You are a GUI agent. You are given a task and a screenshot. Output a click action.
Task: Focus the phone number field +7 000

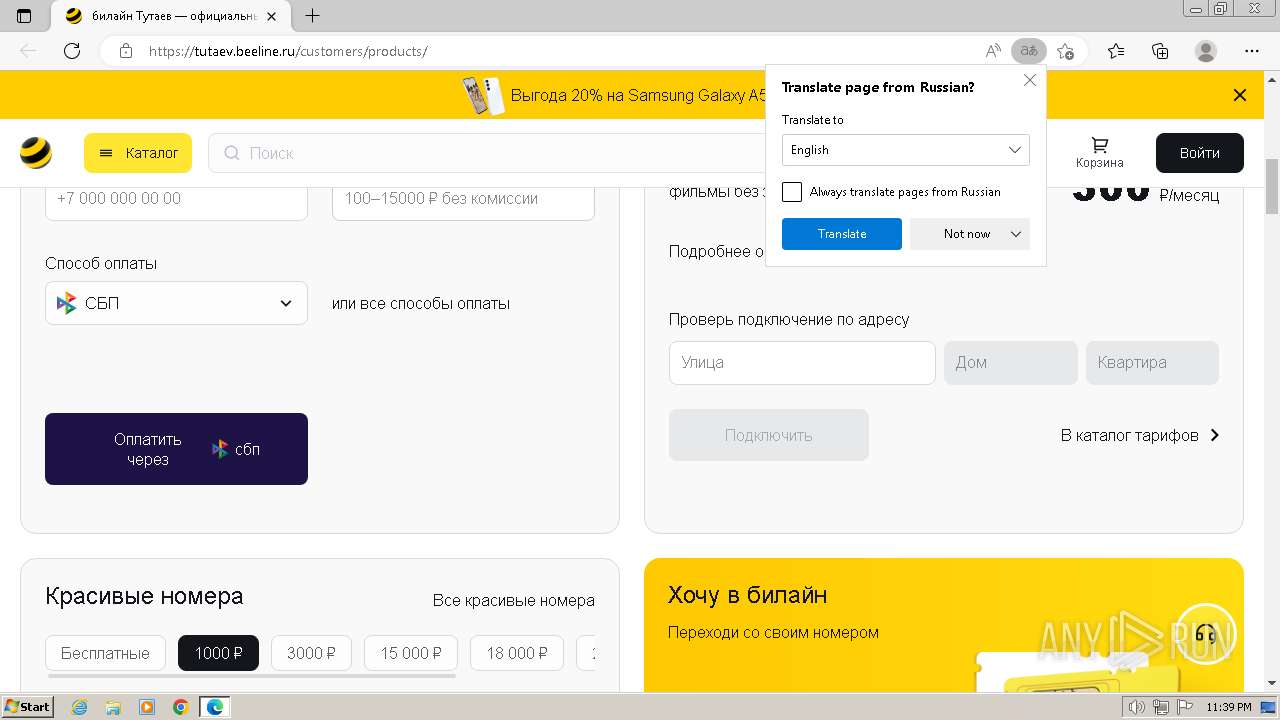click(x=176, y=198)
